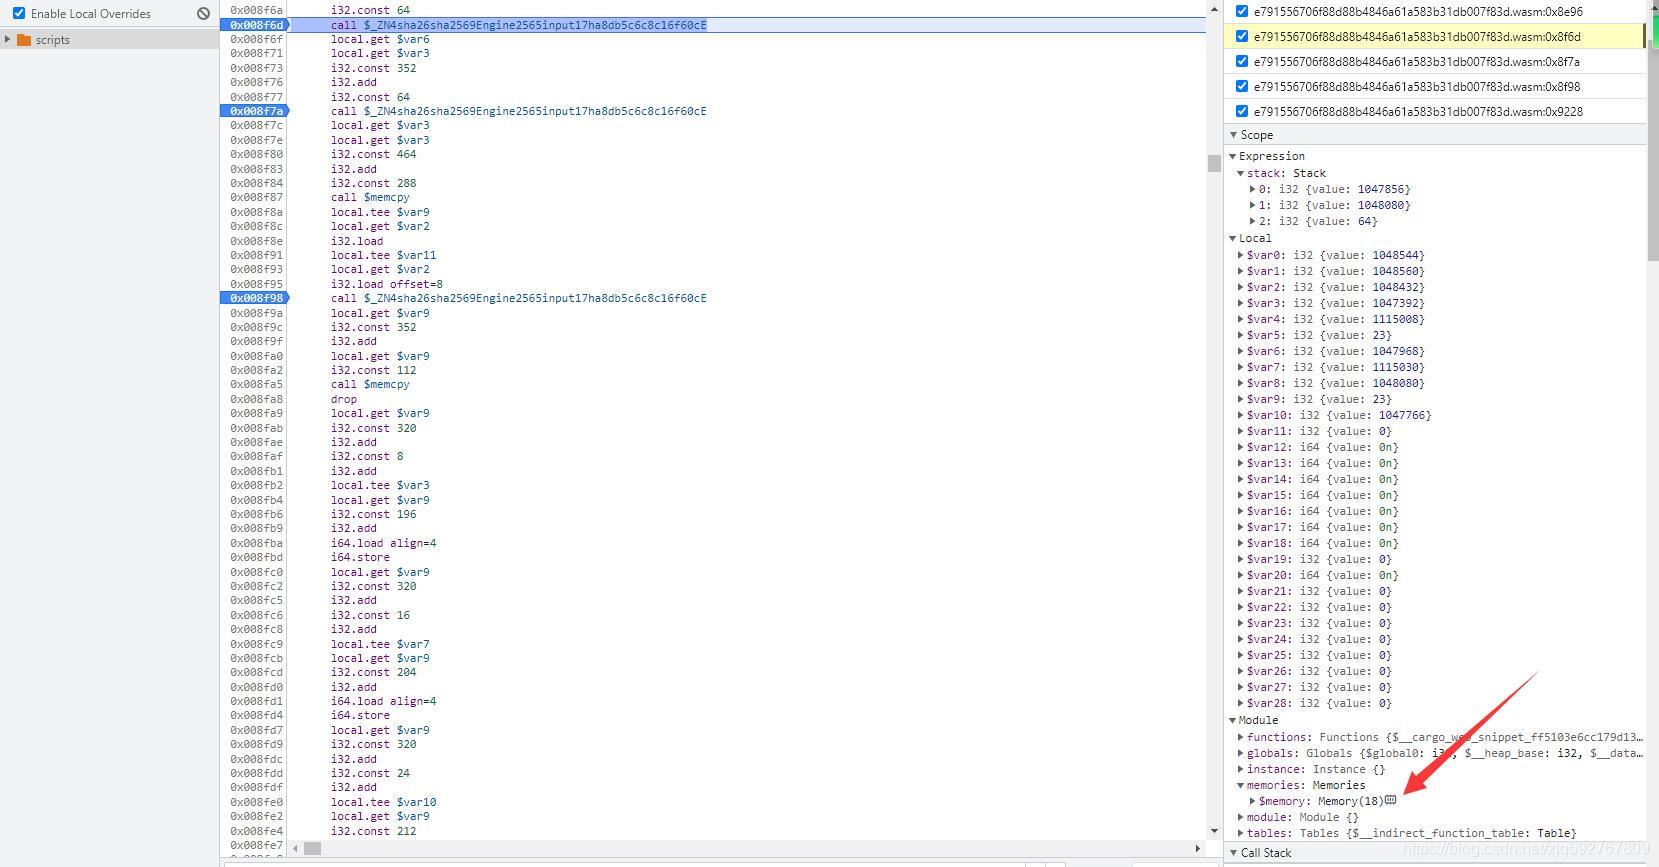Collapse the Call Stack section
The height and width of the screenshot is (867, 1659).
click(x=1233, y=853)
